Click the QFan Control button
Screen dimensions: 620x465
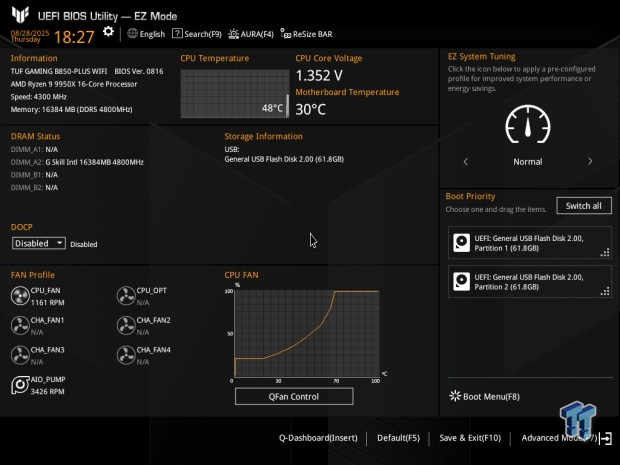pyautogui.click(x=294, y=397)
